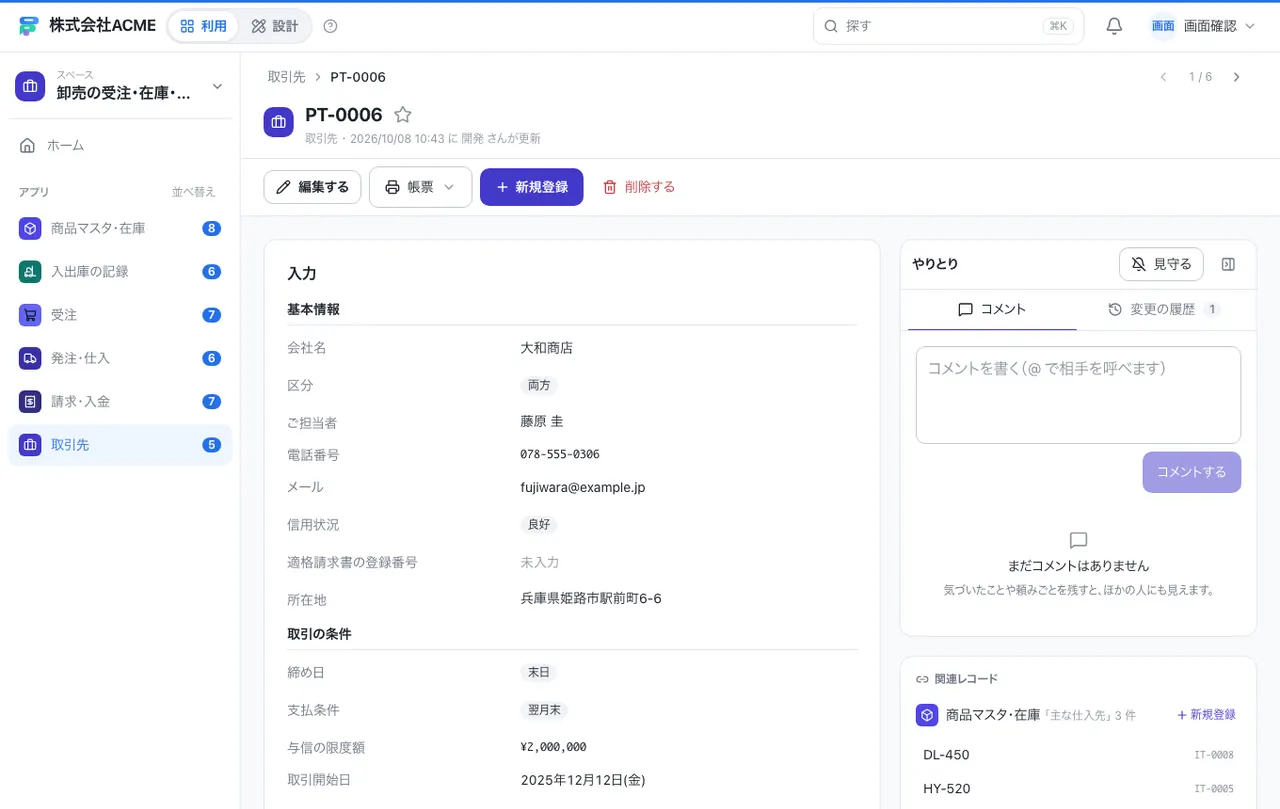The height and width of the screenshot is (809, 1280).
Task: Click the 株式会社ACME logo icon
Action: tap(28, 26)
